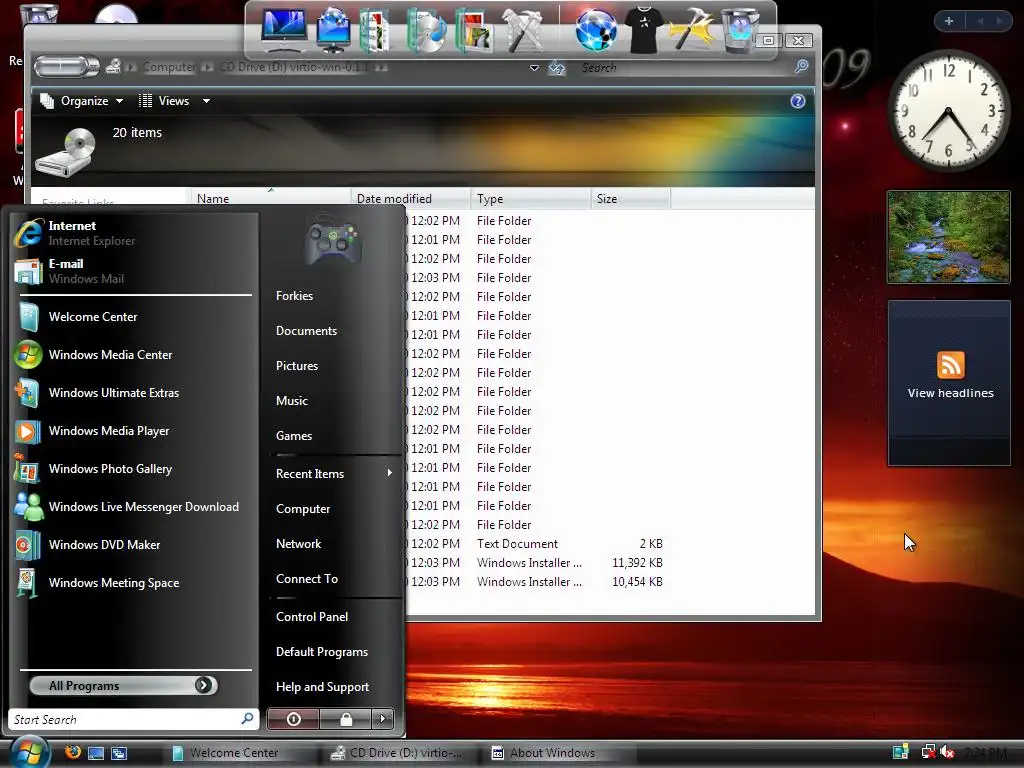Open Default Programs from the Start menu

coord(321,652)
